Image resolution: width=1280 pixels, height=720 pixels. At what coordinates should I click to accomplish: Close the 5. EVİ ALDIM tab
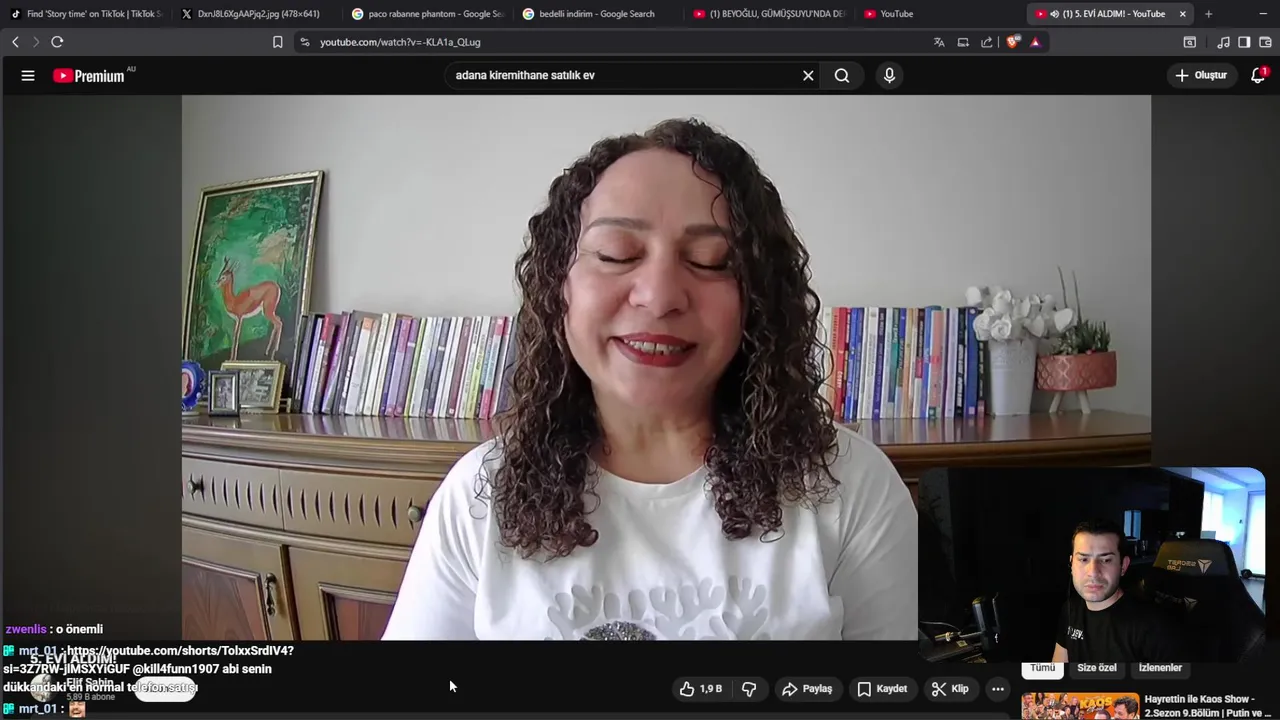(1182, 14)
